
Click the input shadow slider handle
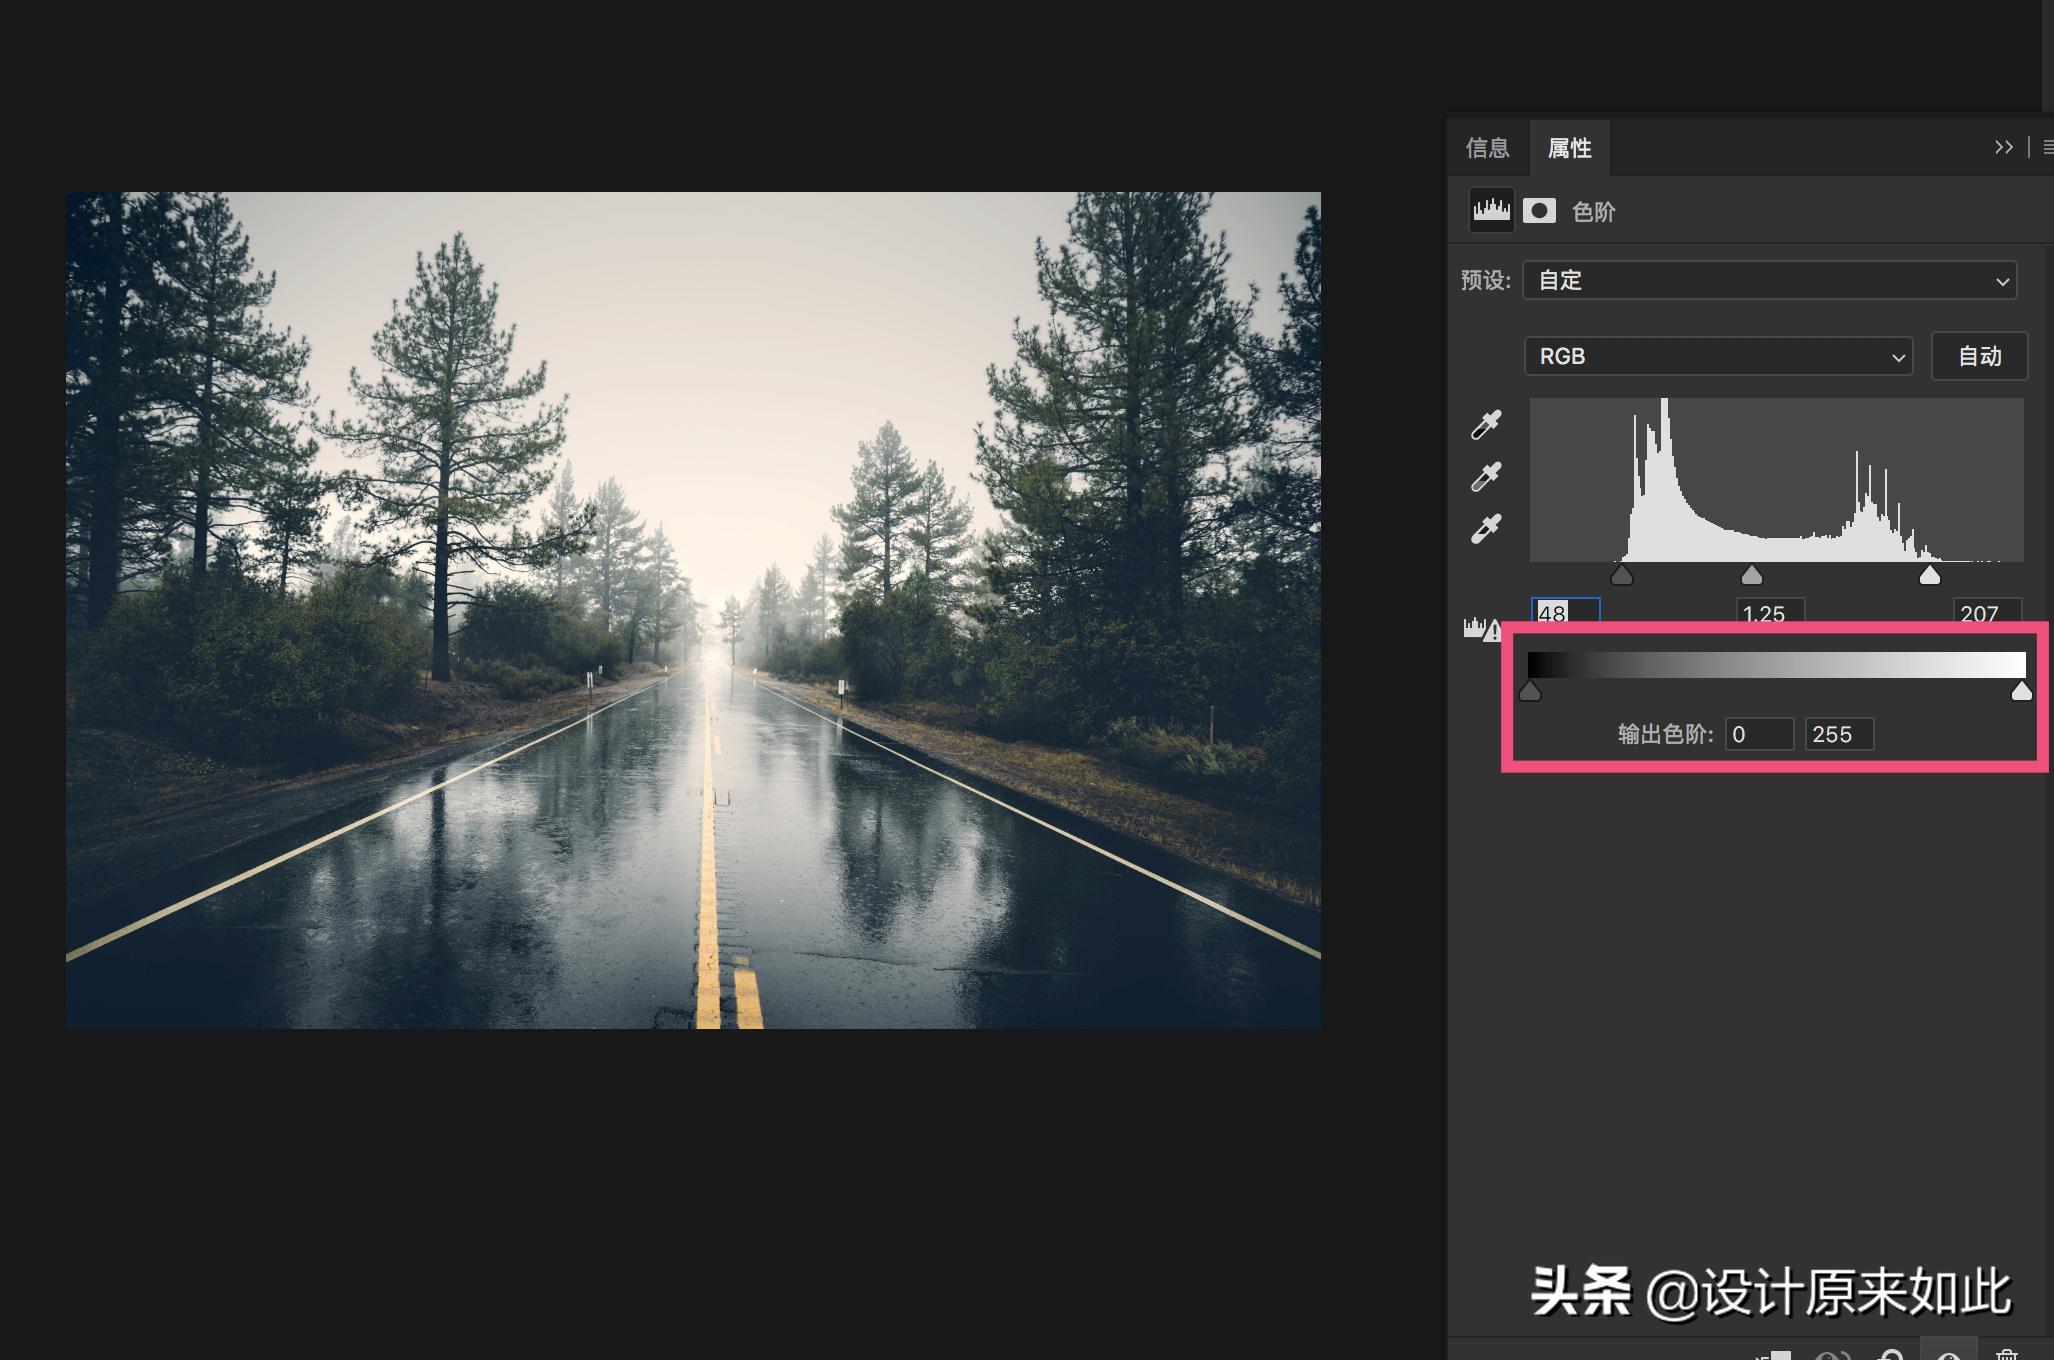(x=1622, y=575)
